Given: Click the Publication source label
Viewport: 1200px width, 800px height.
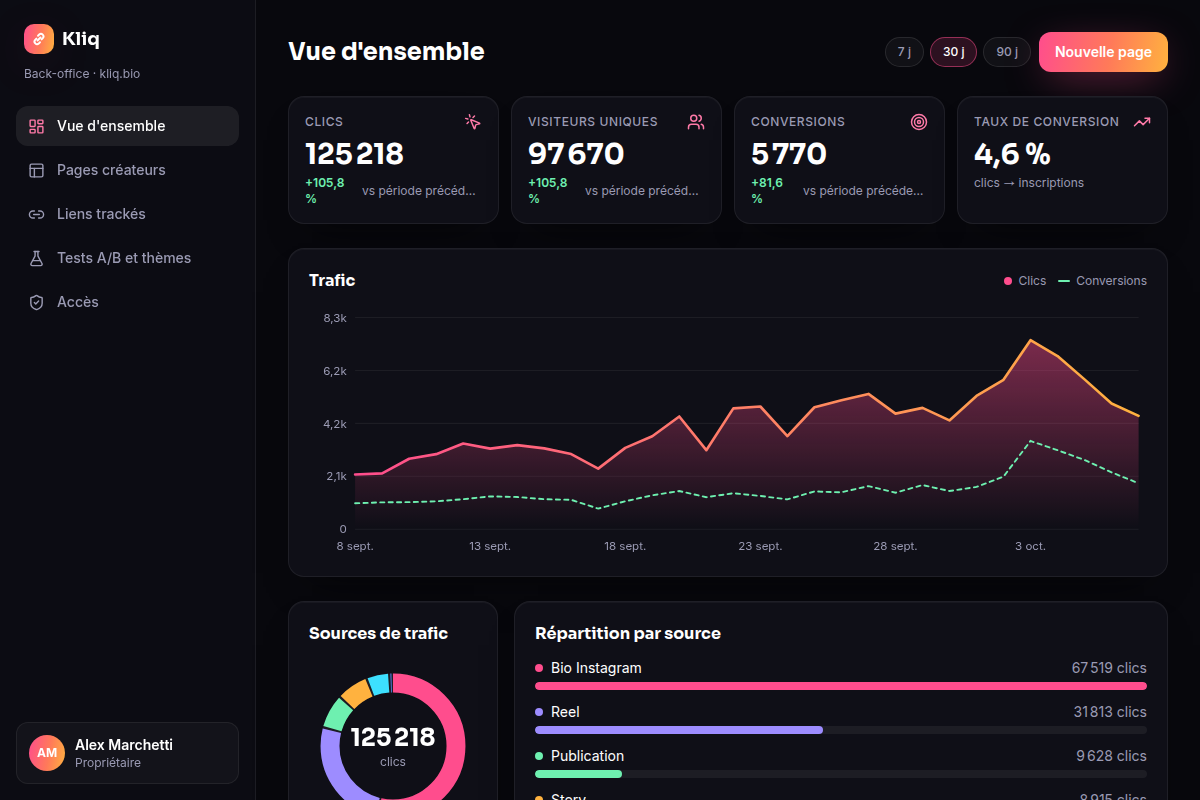Looking at the screenshot, I should point(587,756).
